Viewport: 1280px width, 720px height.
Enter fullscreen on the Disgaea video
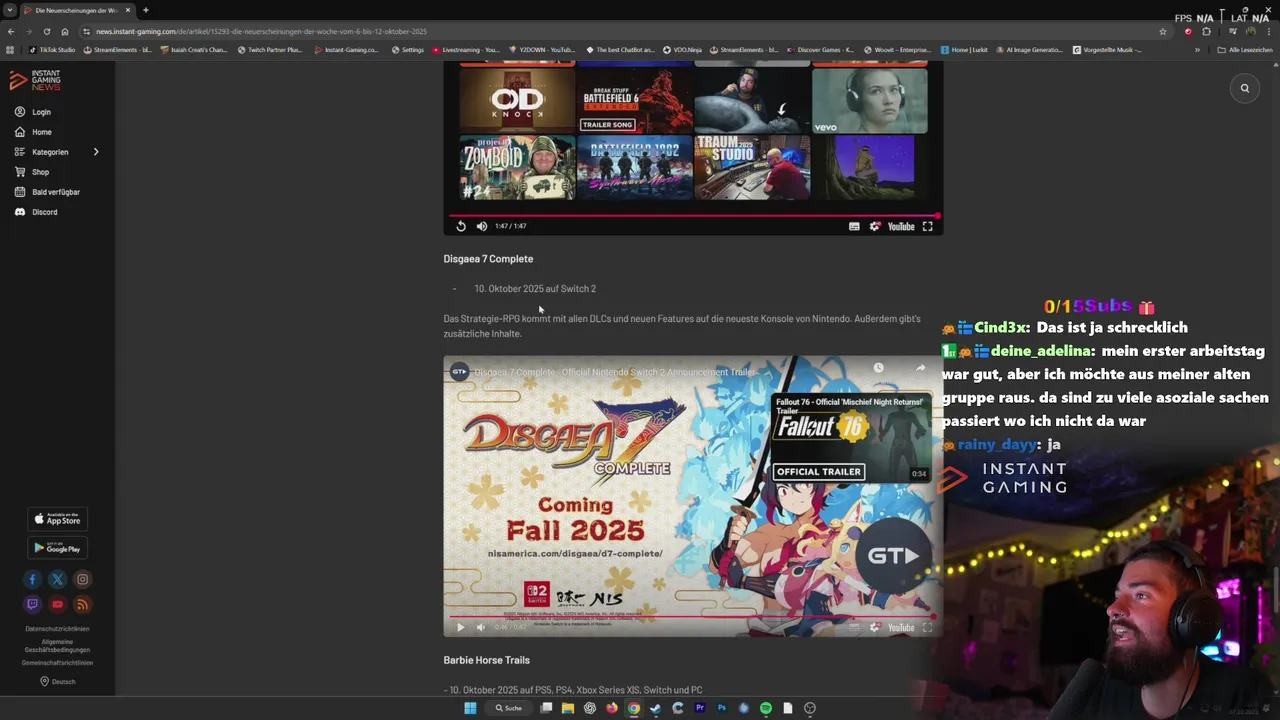pos(928,627)
